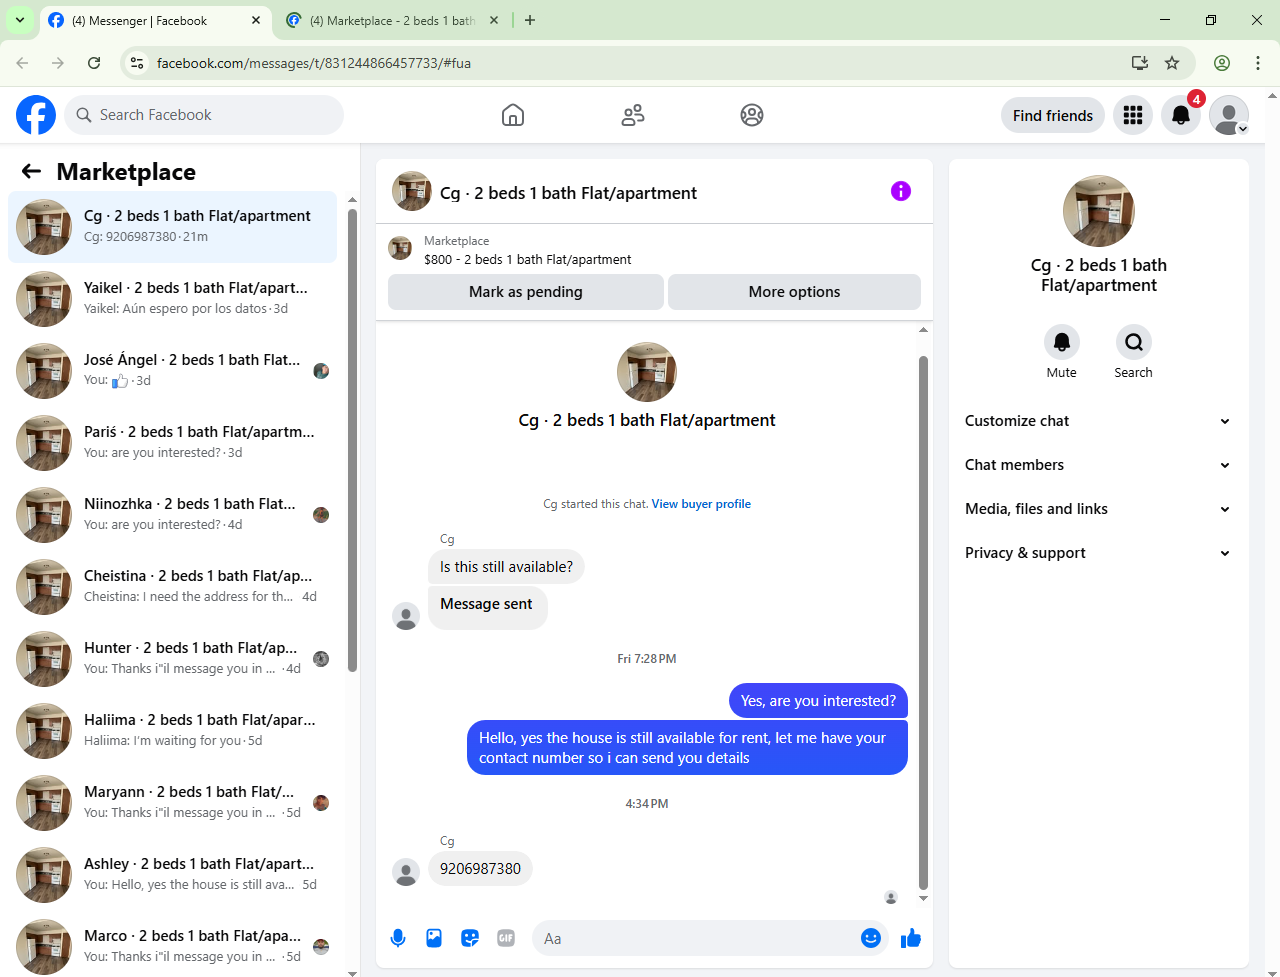Click the listing thumbnail in right panel
The width and height of the screenshot is (1280, 977).
coord(1098,211)
